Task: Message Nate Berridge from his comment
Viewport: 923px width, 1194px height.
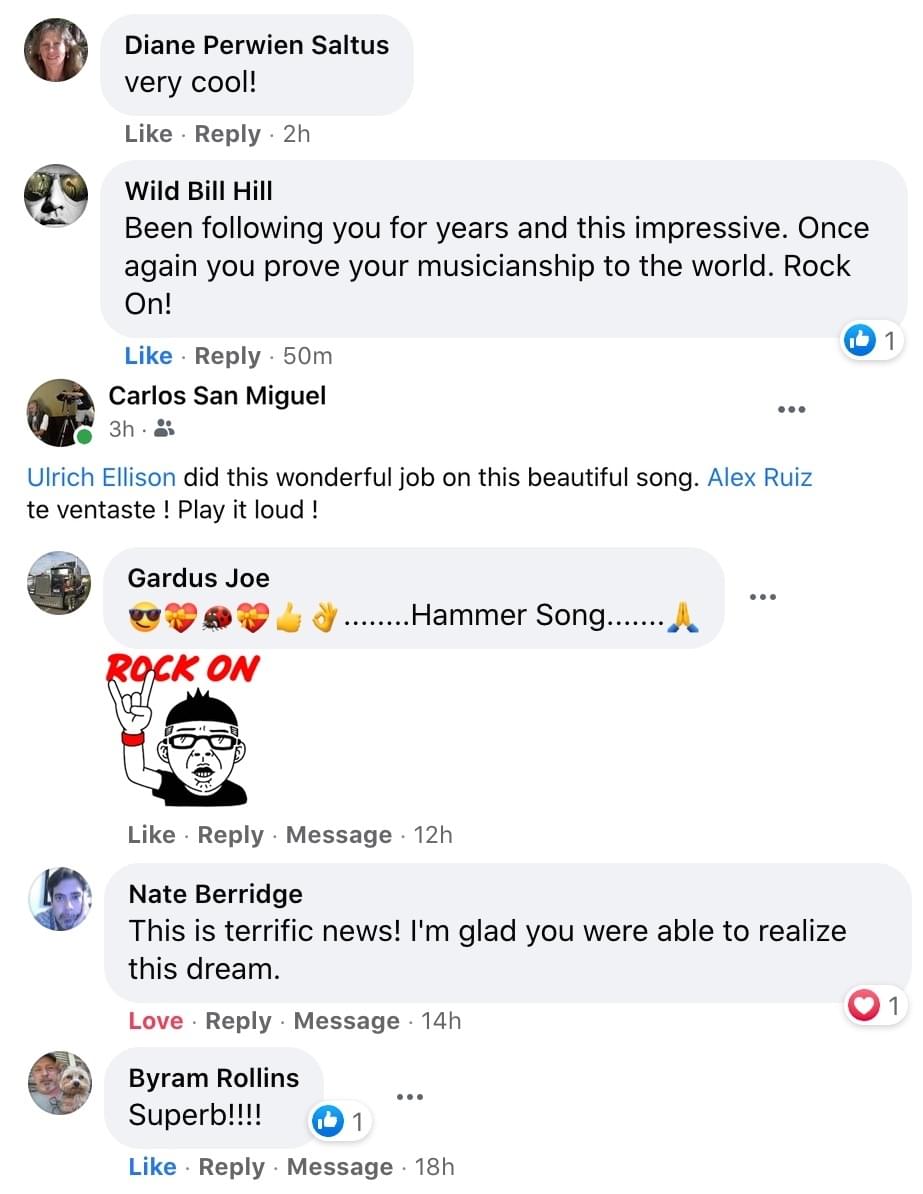Action: tap(346, 1021)
